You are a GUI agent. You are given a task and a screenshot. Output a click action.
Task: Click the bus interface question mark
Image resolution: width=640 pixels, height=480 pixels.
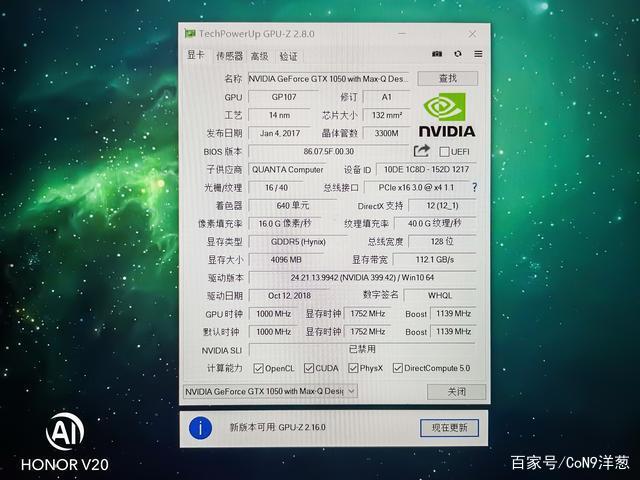[474, 187]
